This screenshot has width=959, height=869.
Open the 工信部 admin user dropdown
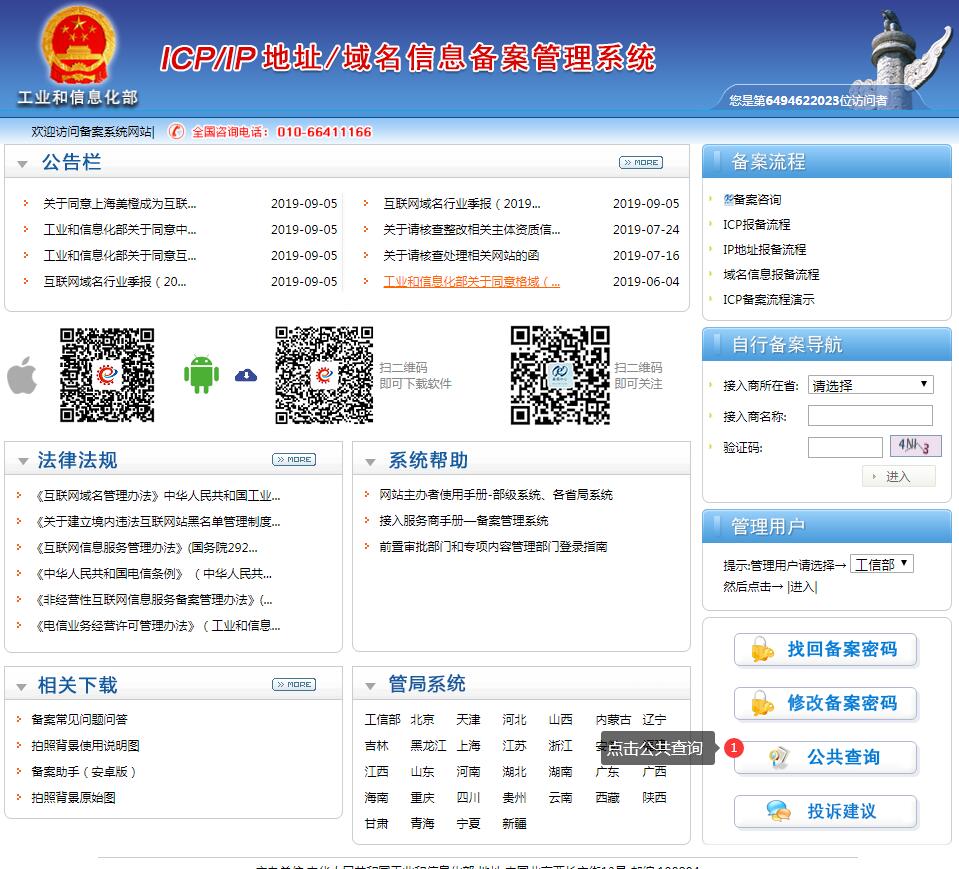pyautogui.click(x=882, y=564)
